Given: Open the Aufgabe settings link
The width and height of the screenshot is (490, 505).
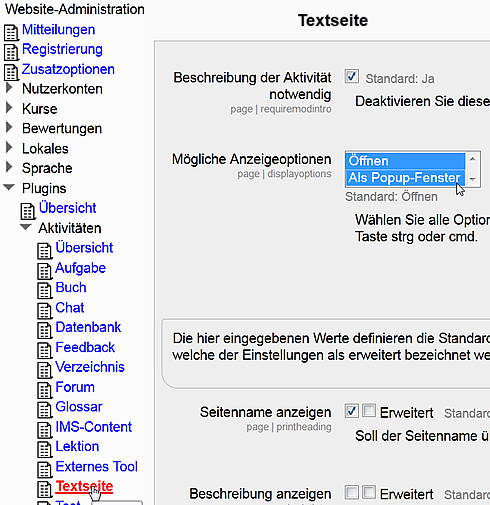Looking at the screenshot, I should (81, 268).
